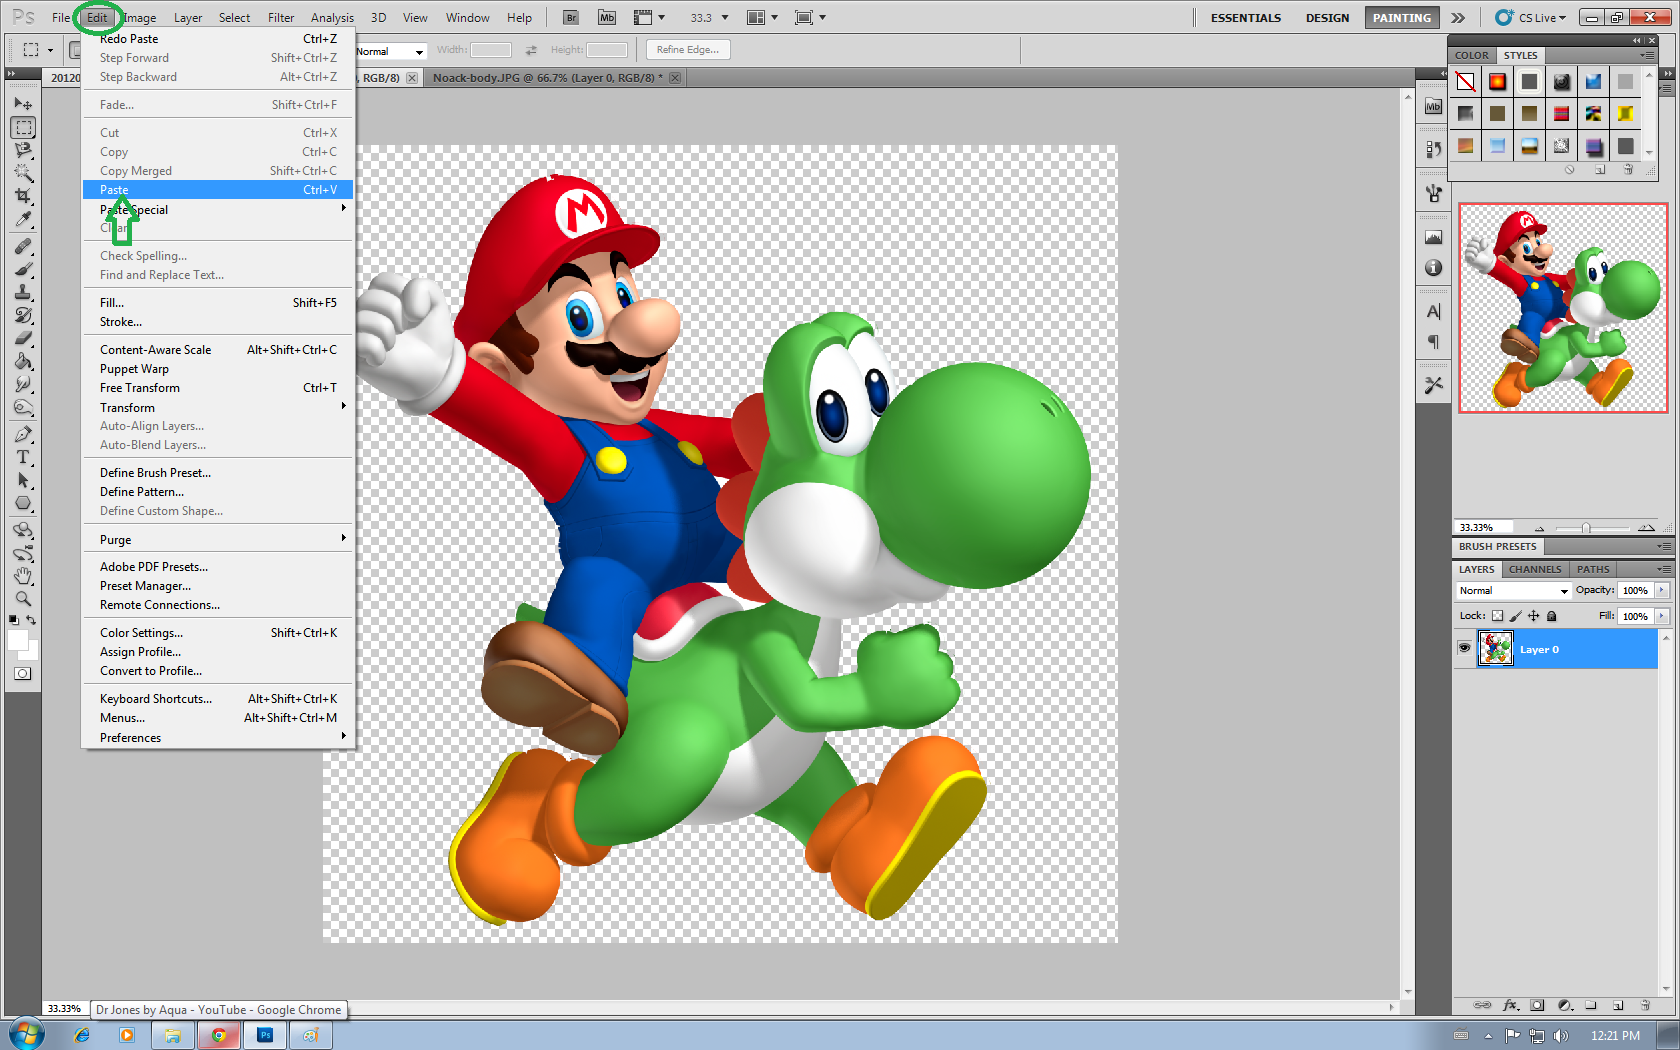Expand the Paste Special submenu
Screen dimensions: 1680x1050
(217, 209)
